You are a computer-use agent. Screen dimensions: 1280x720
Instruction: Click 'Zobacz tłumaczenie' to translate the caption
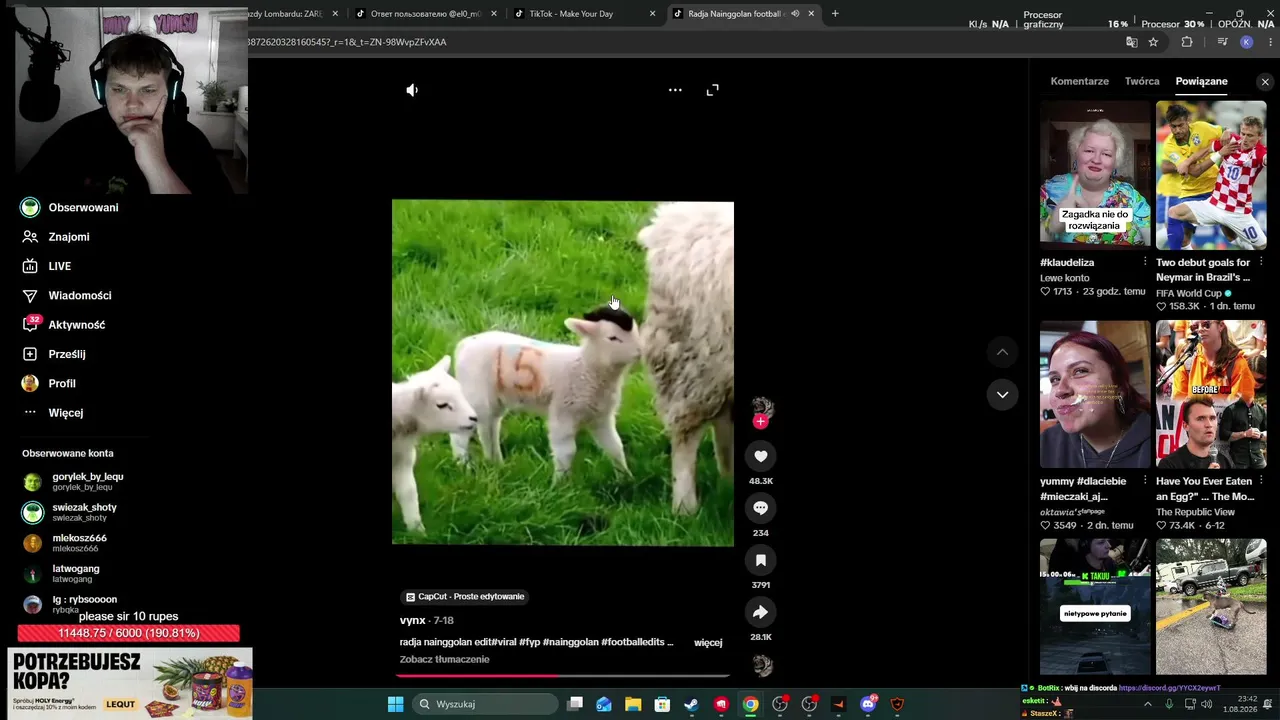point(445,660)
